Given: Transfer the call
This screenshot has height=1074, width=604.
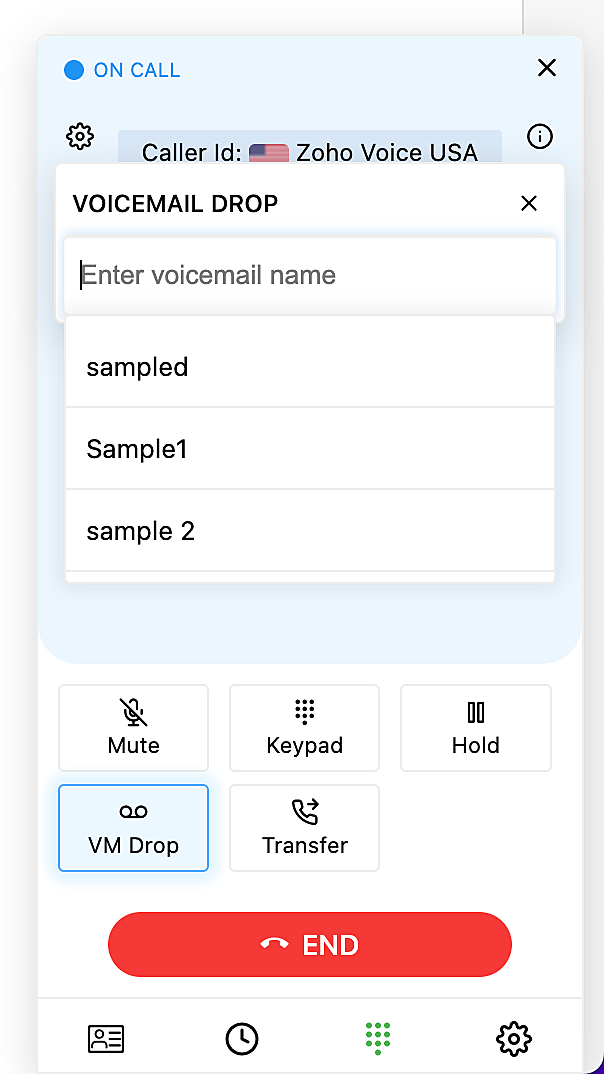Looking at the screenshot, I should coord(305,827).
